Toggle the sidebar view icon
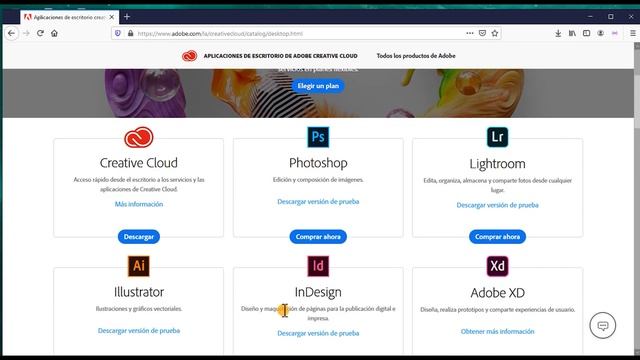640x360 pixels. coord(587,33)
